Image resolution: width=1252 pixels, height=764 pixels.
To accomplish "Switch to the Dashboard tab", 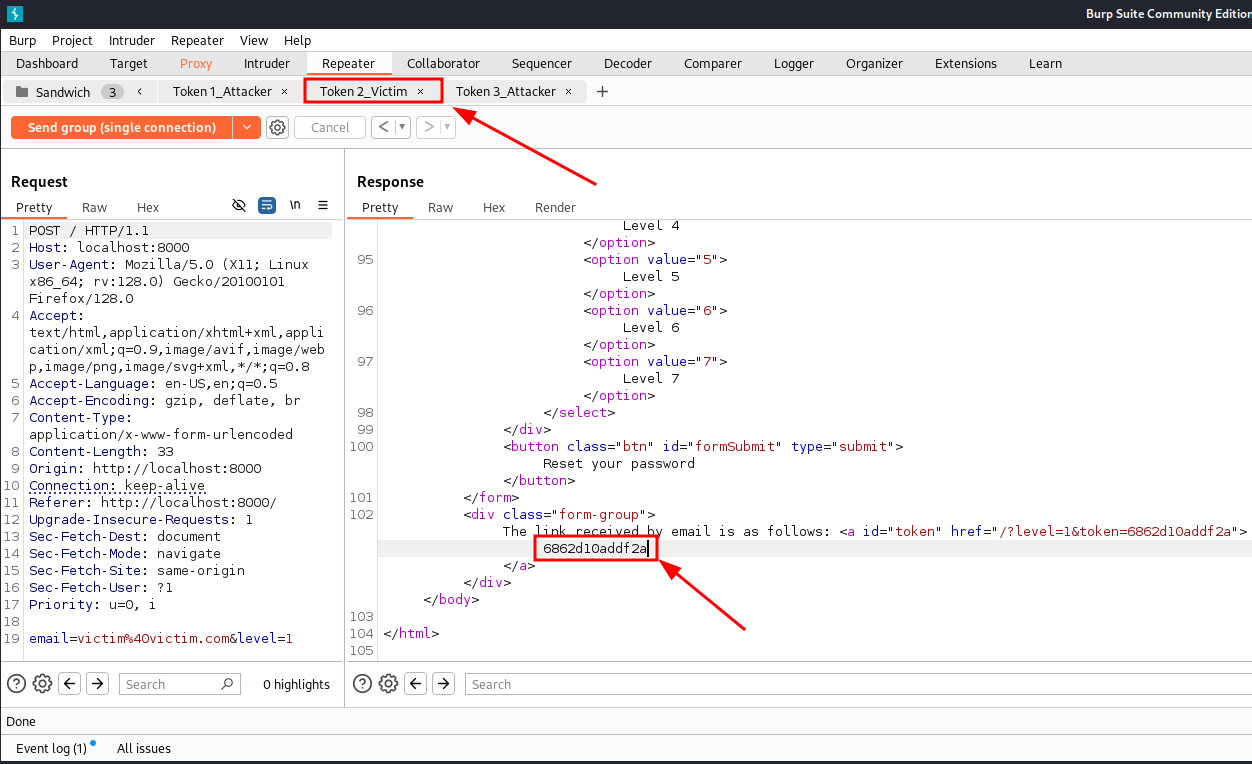I will pyautogui.click(x=47, y=63).
